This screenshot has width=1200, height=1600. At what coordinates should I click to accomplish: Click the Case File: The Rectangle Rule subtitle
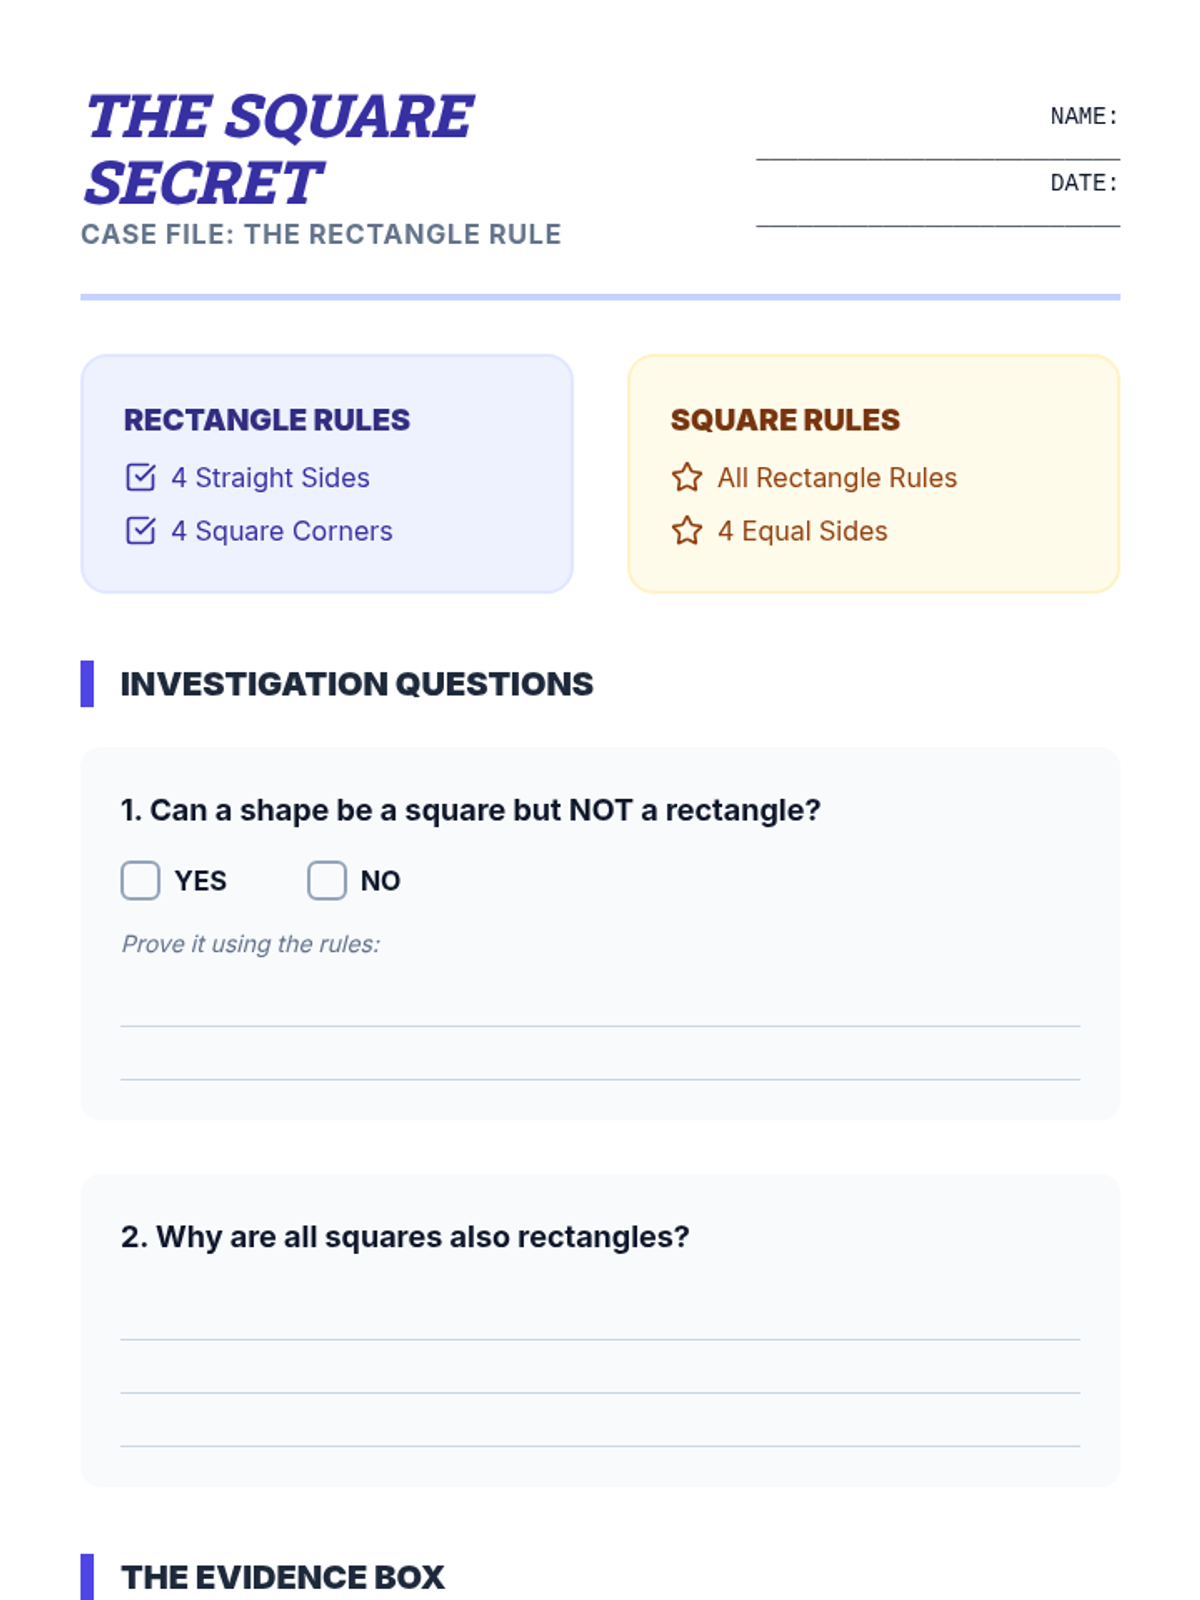click(x=321, y=234)
